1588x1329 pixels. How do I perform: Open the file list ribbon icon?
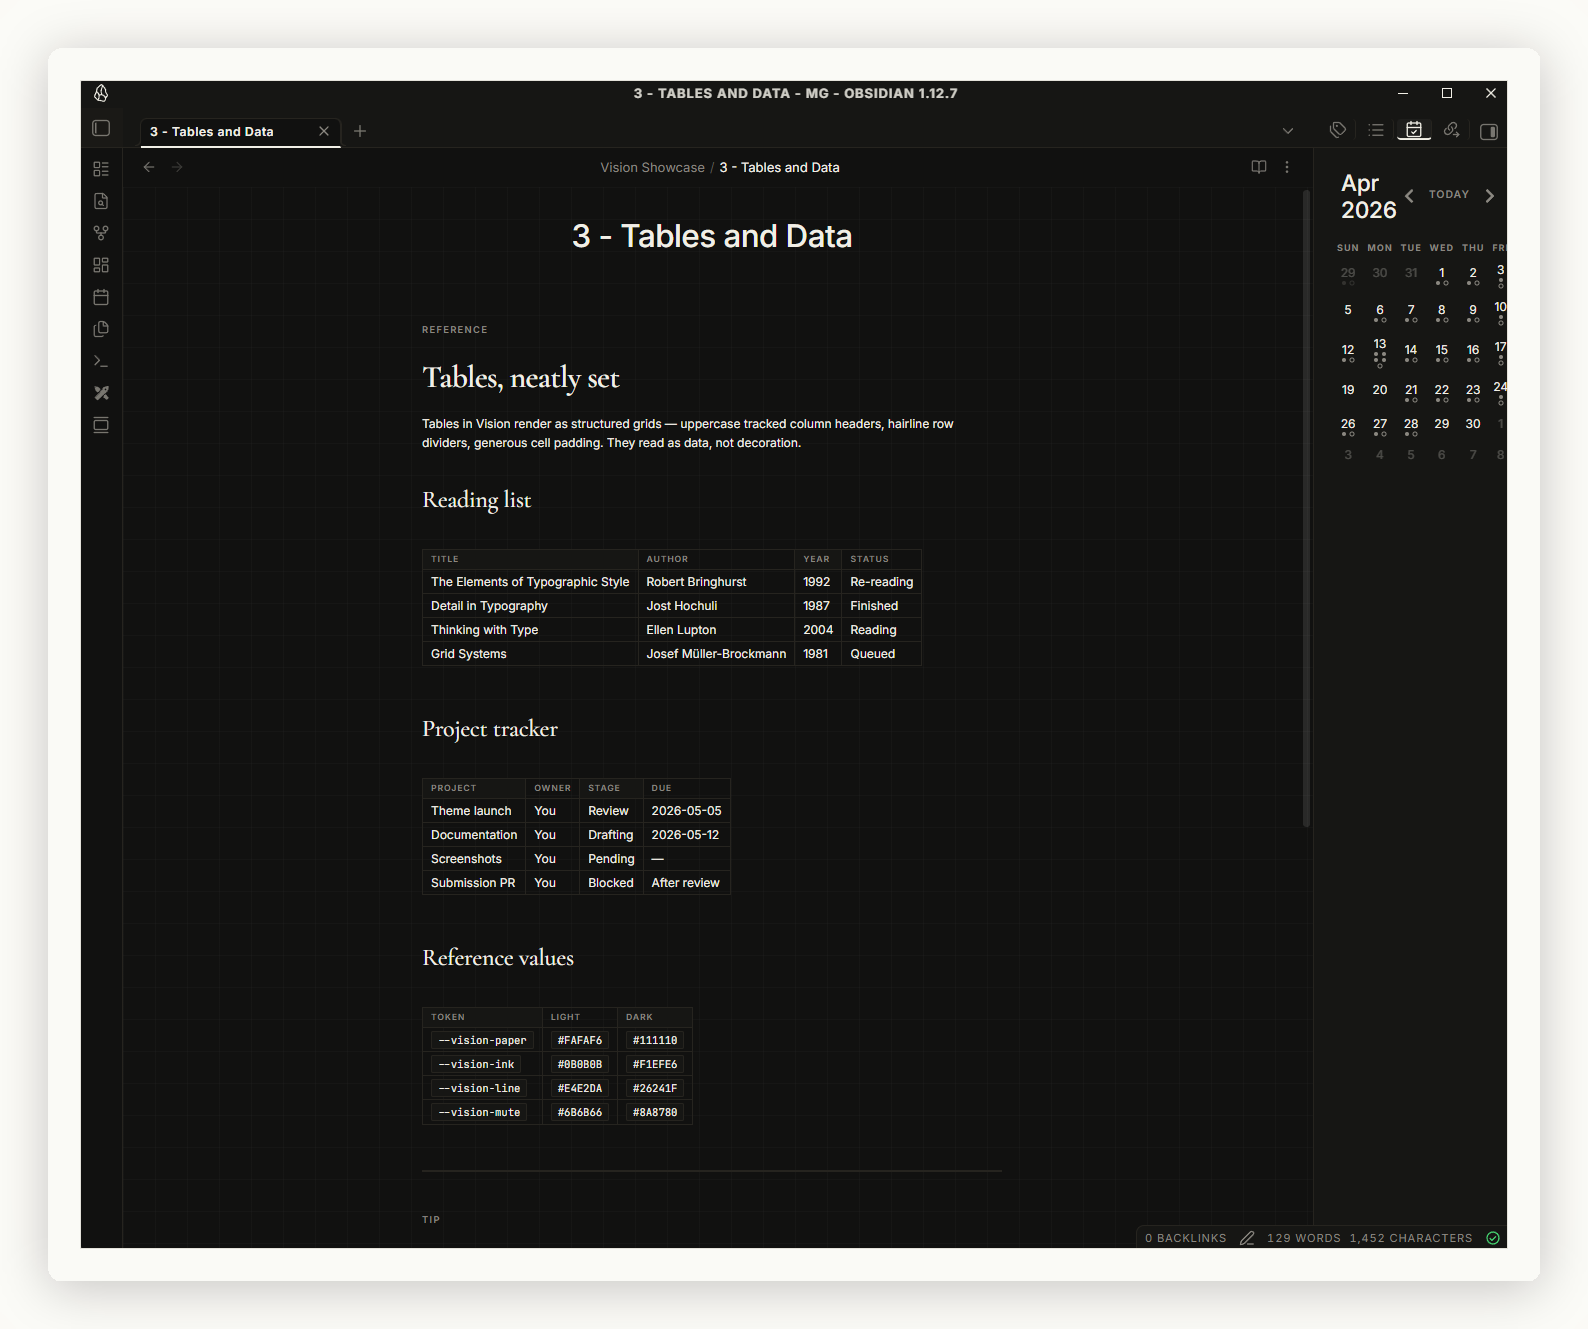click(x=101, y=169)
